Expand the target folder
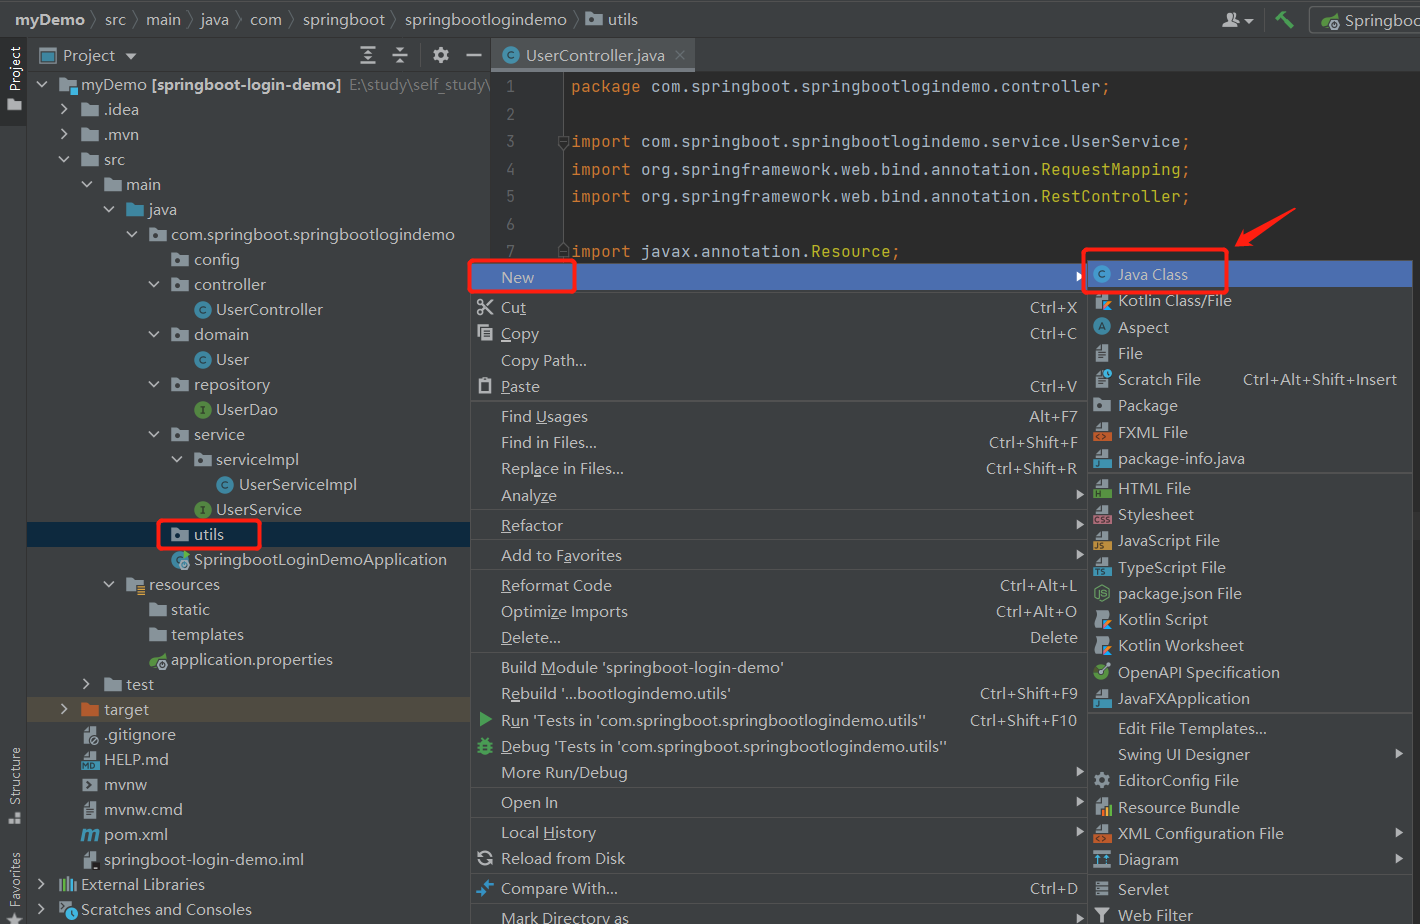 (x=65, y=709)
